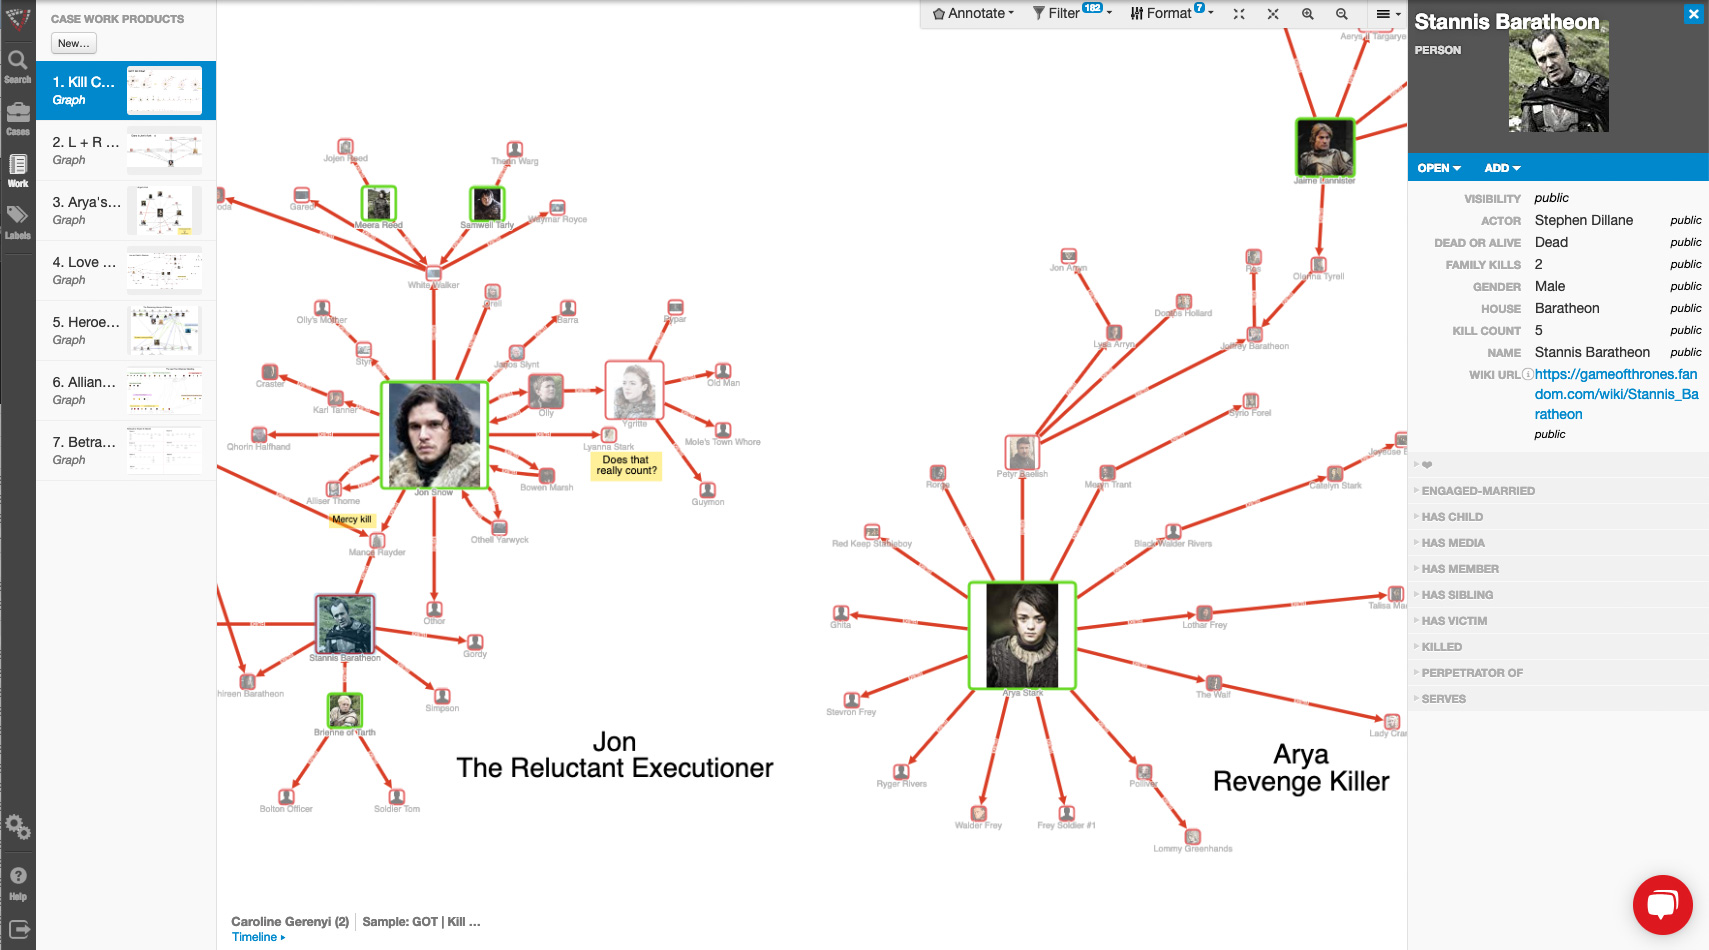
Task: Select the White Walker node
Action: tap(434, 273)
